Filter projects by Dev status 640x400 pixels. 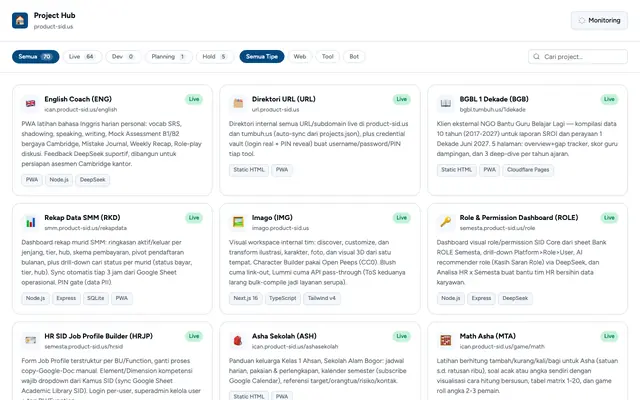(123, 57)
